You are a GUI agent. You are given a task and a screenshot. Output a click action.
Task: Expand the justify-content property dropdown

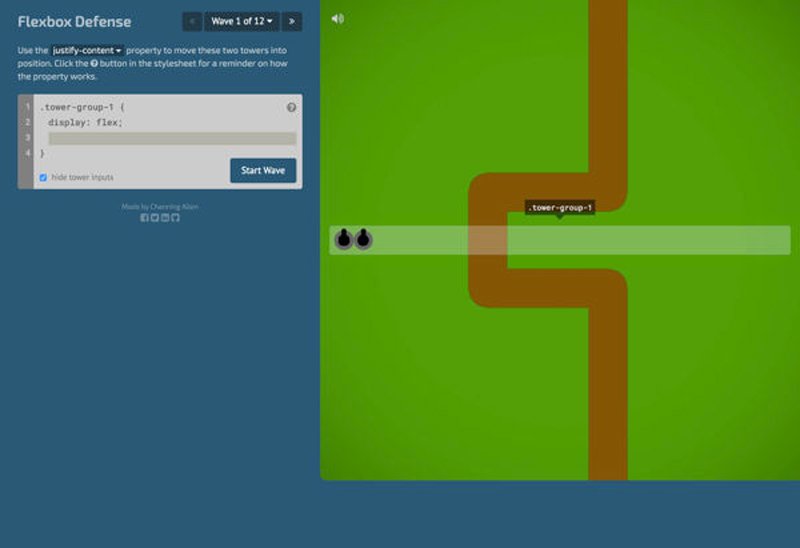pyautogui.click(x=87, y=51)
